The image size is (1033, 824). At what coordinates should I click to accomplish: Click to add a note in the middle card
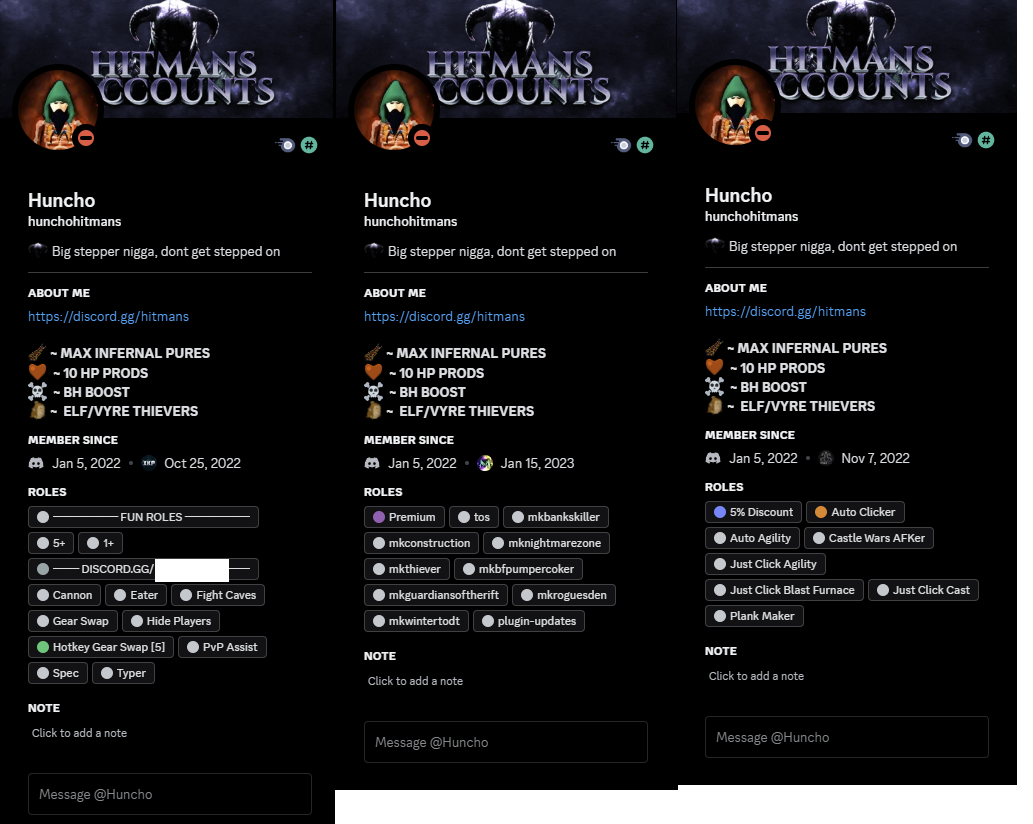415,681
